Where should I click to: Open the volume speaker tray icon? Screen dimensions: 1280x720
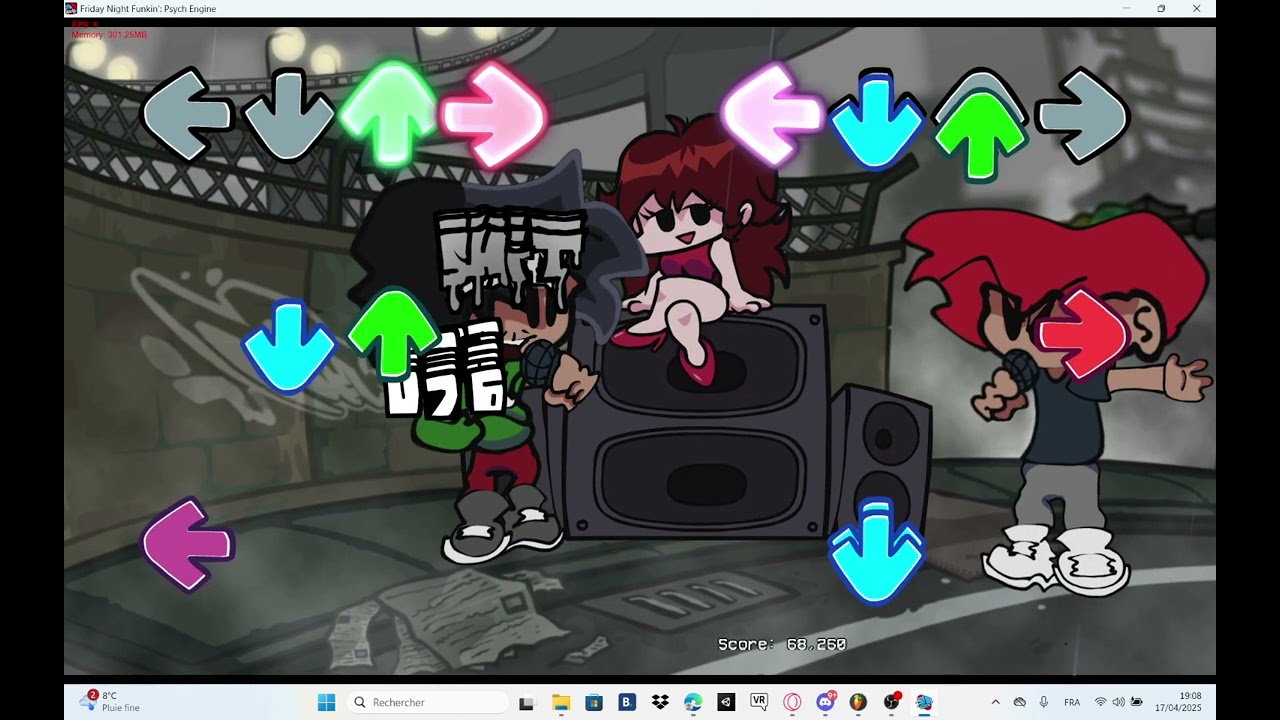[x=1118, y=702]
